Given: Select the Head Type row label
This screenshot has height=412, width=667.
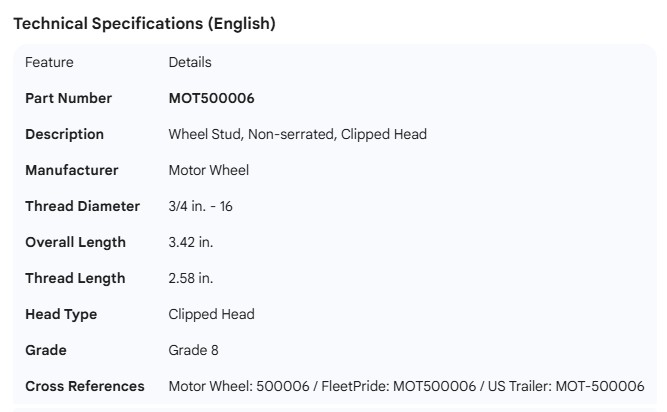Looking at the screenshot, I should pyautogui.click(x=61, y=314).
